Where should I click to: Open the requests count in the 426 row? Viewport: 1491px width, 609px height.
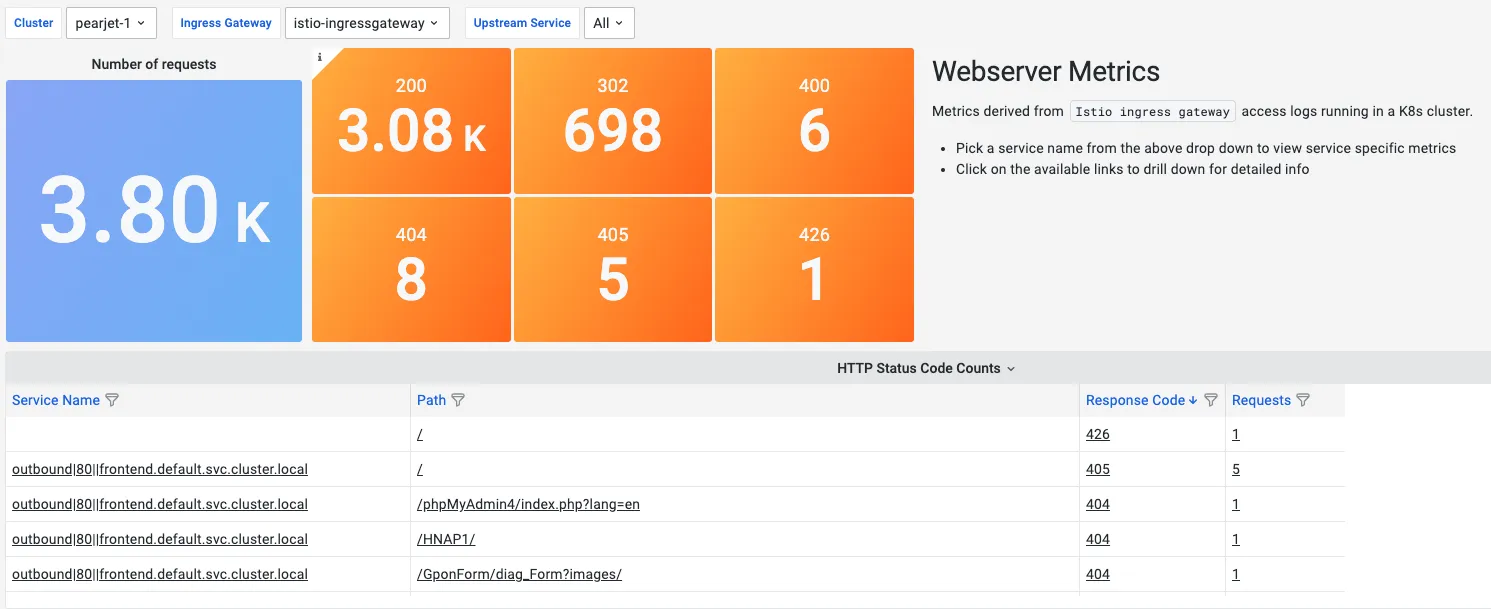coord(1236,434)
